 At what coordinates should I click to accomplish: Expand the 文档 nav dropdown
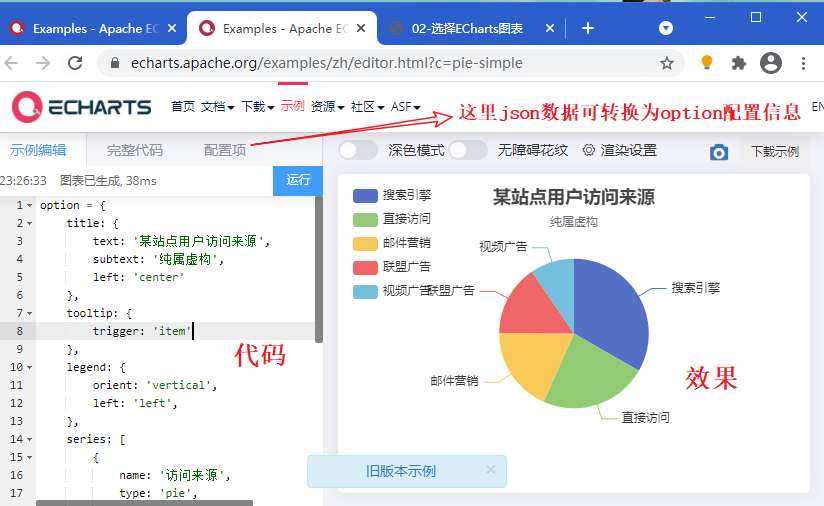click(217, 107)
